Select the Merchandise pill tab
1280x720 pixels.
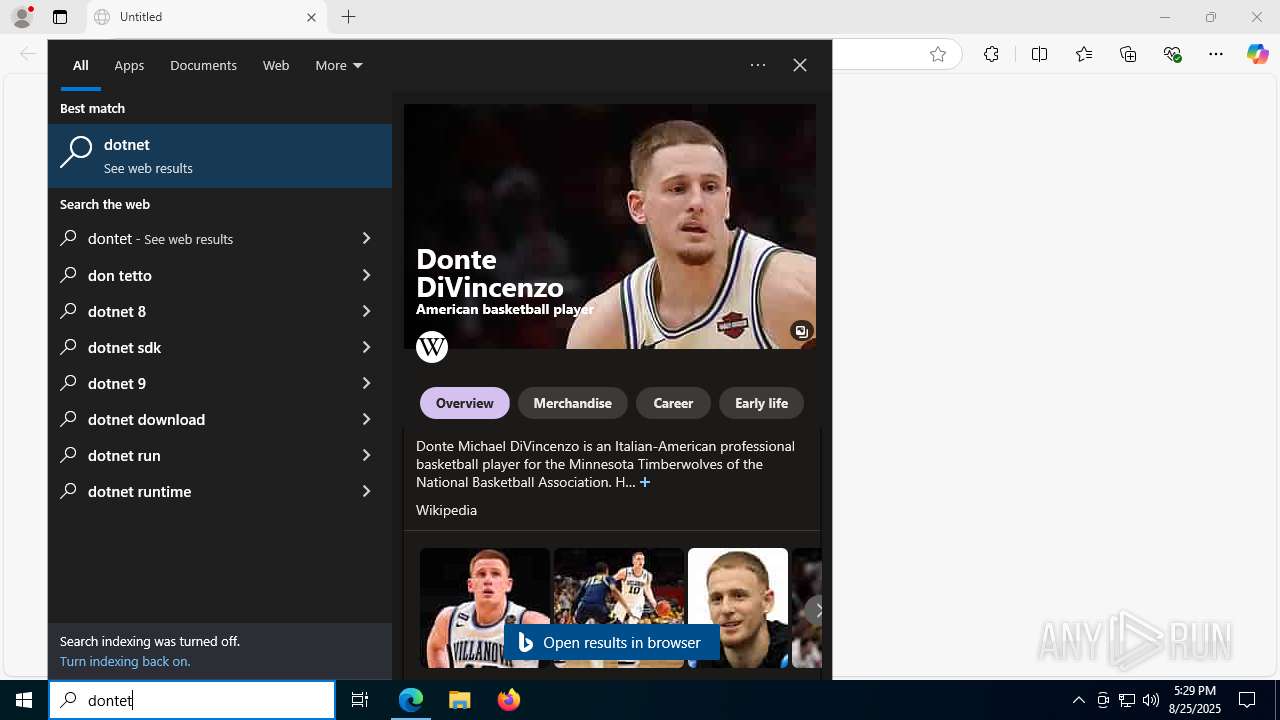(572, 403)
